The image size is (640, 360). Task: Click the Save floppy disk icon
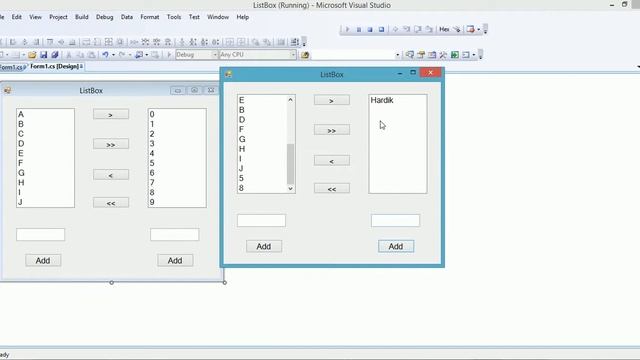[43, 55]
